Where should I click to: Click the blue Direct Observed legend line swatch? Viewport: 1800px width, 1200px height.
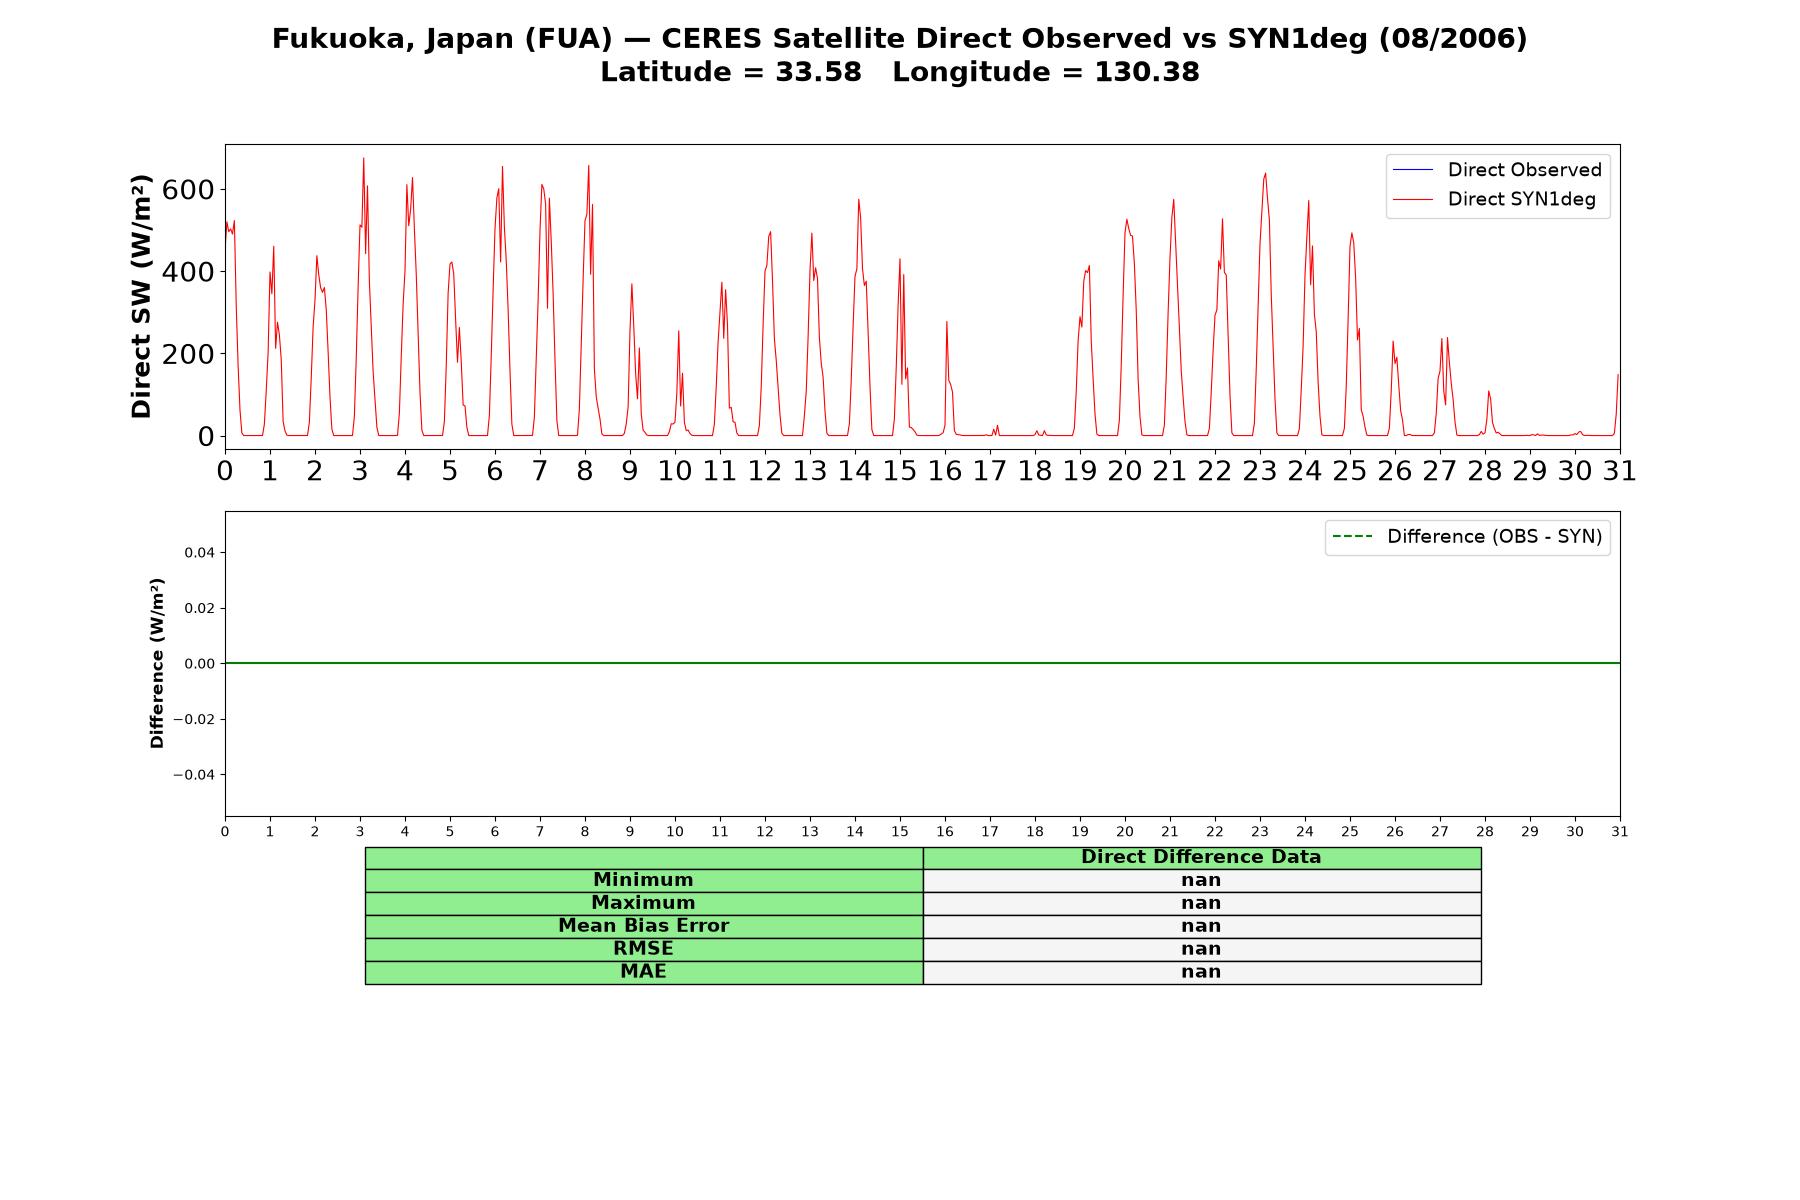(x=1412, y=170)
